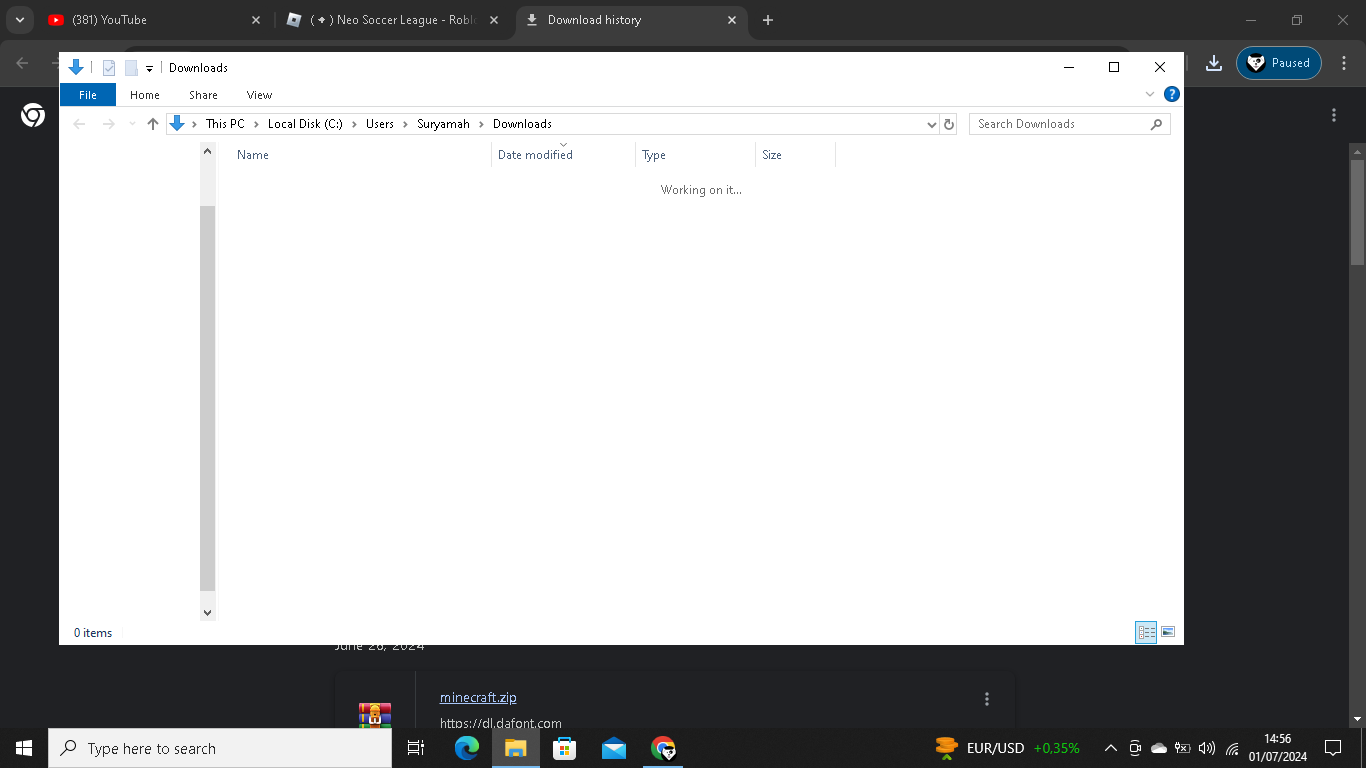Switch to Details view layout icon
This screenshot has width=1366, height=768.
point(1146,632)
